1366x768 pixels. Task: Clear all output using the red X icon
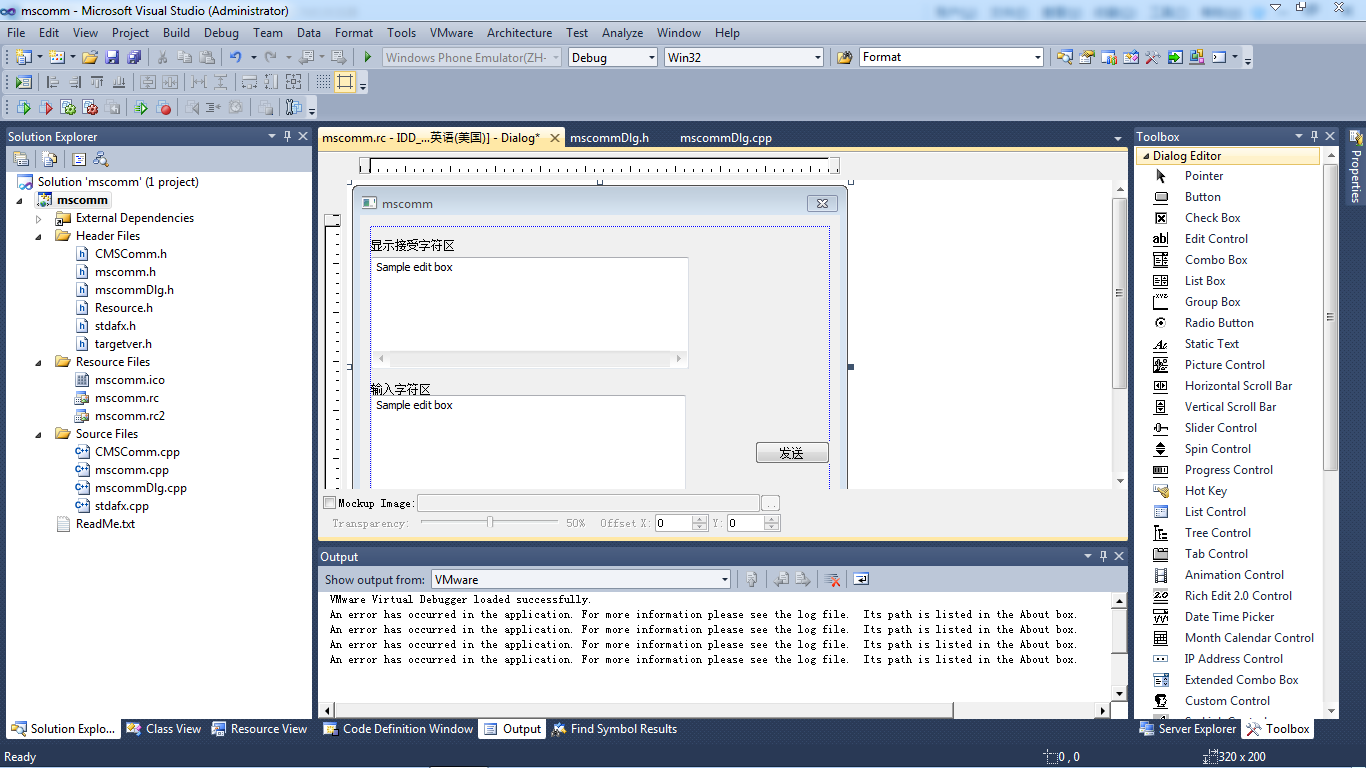click(831, 579)
